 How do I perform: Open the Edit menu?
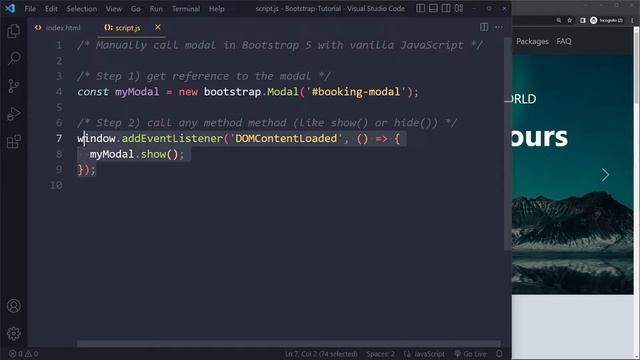click(51, 9)
